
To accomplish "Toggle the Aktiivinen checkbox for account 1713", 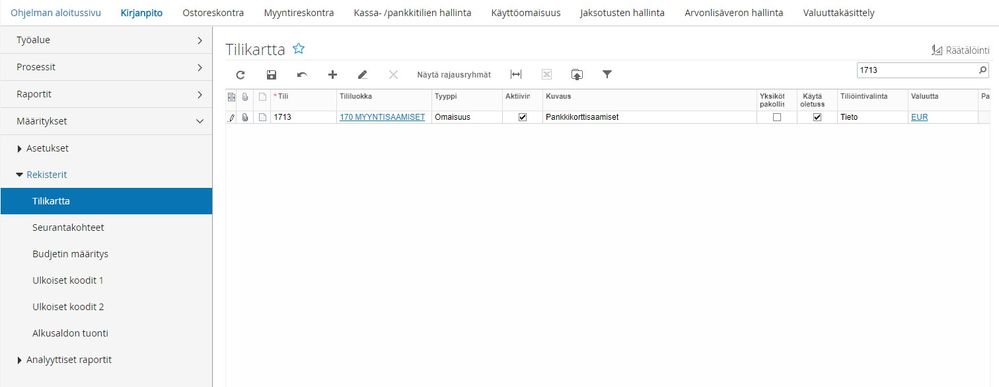I will (522, 117).
